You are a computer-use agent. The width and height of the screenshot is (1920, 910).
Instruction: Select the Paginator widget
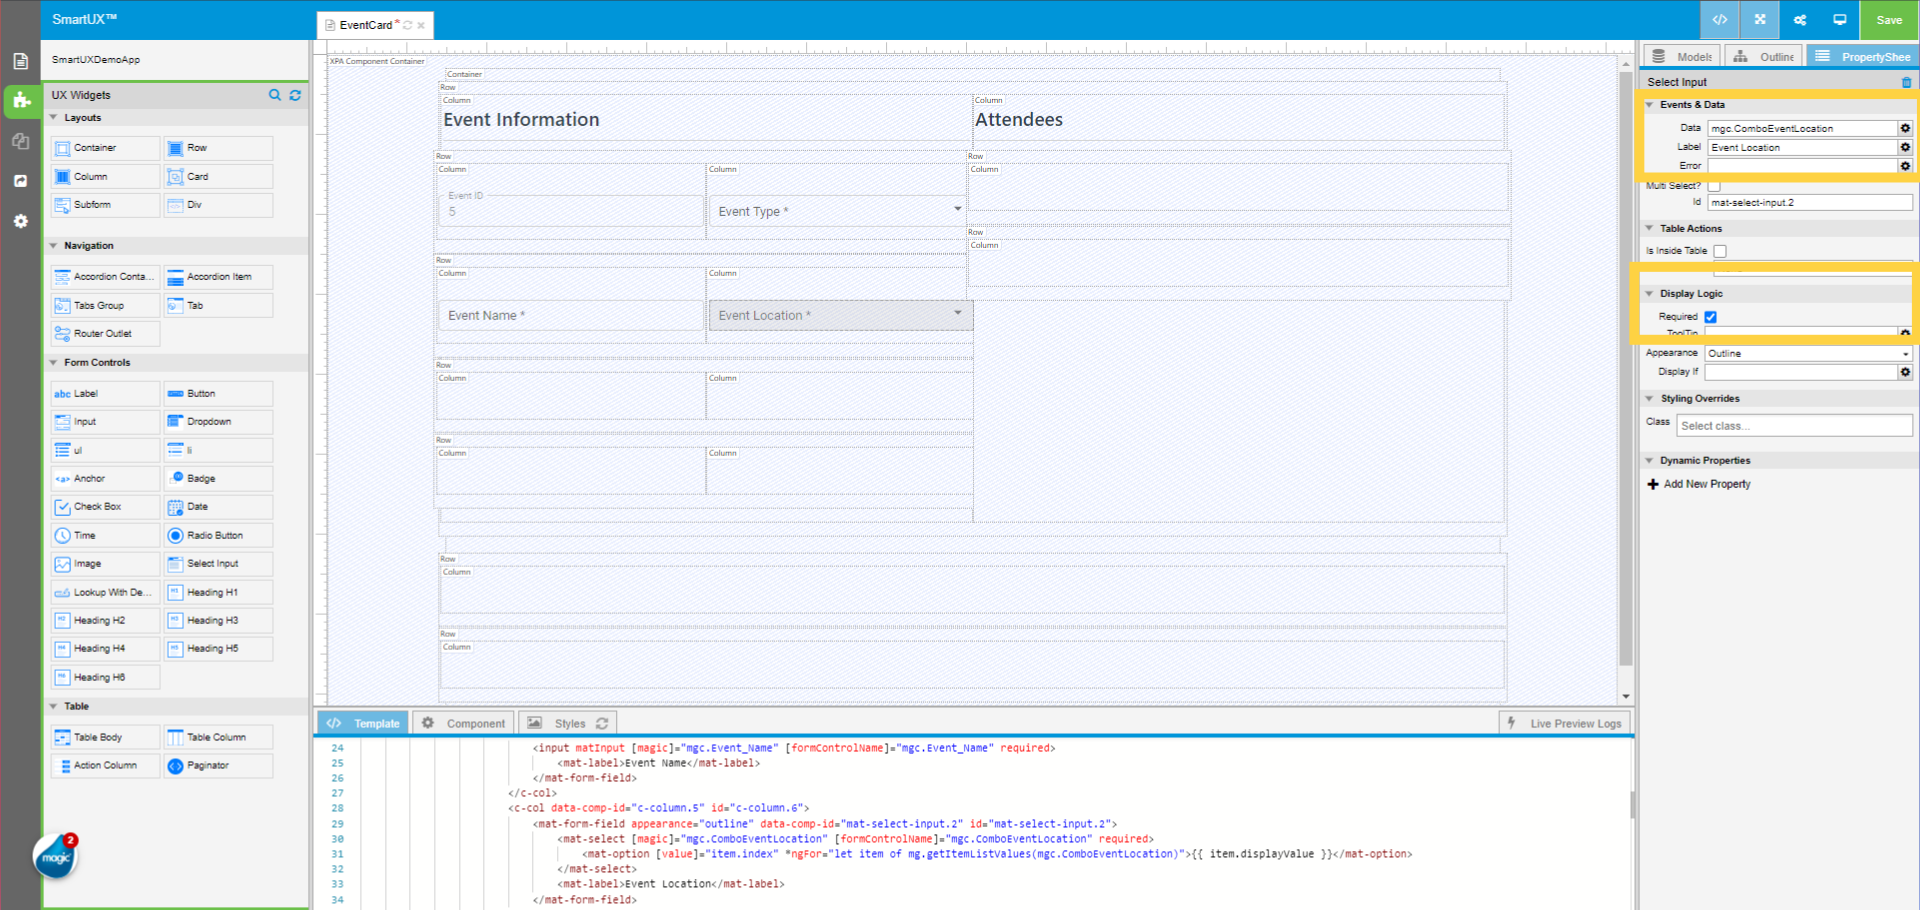click(x=217, y=765)
